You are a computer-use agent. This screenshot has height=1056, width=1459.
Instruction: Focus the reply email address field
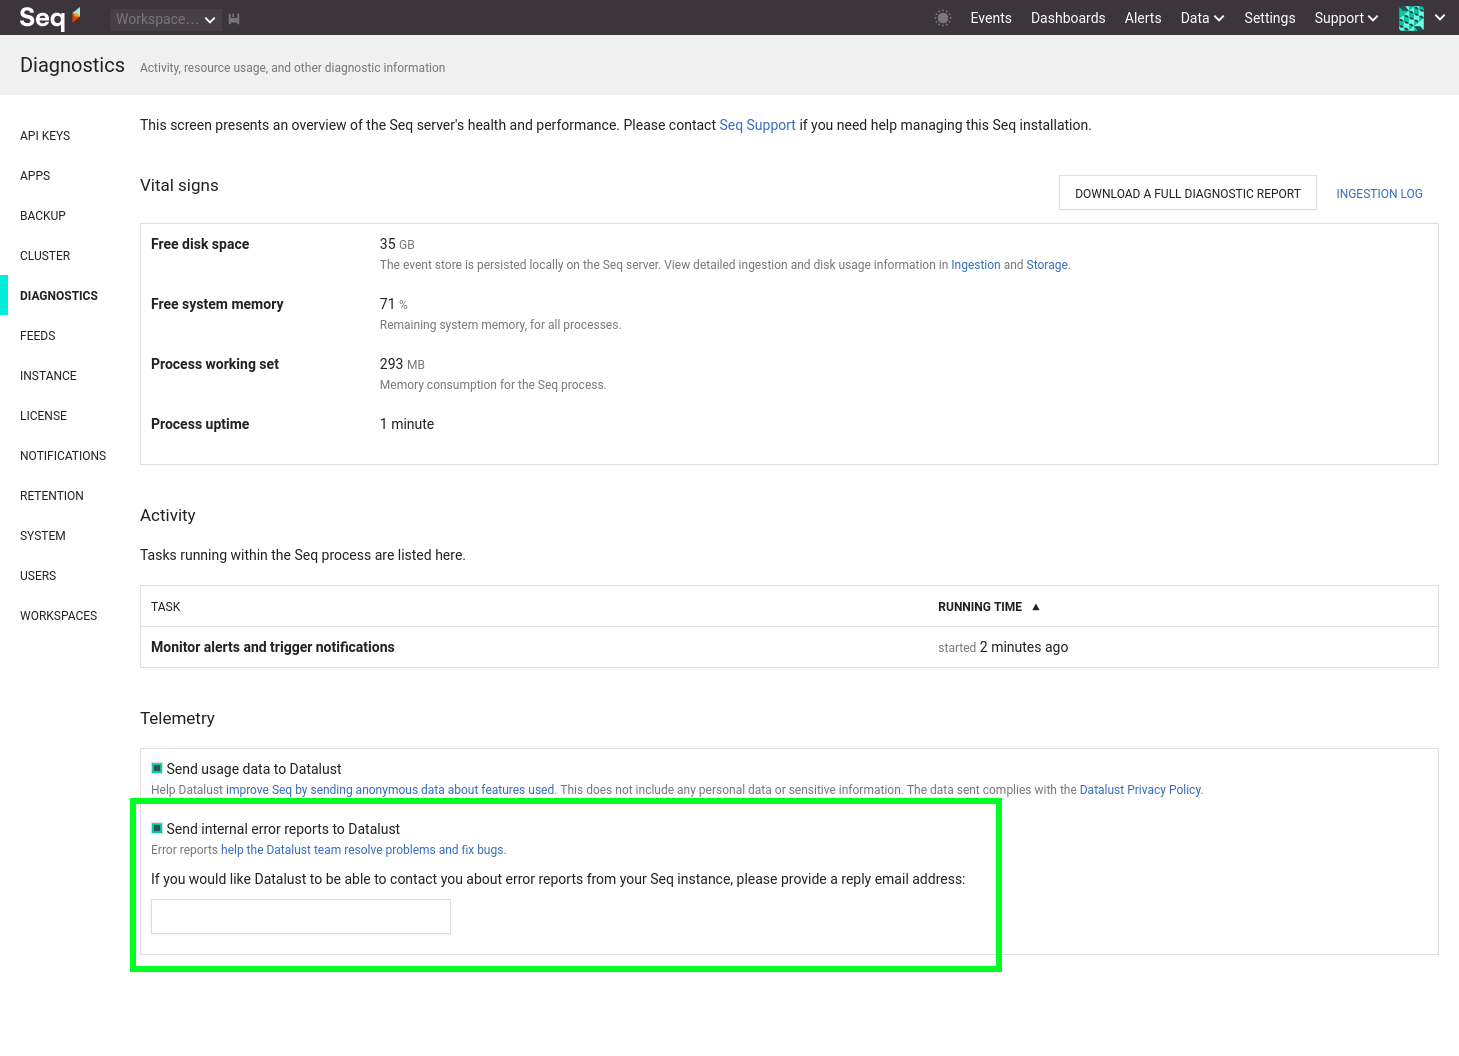301,917
